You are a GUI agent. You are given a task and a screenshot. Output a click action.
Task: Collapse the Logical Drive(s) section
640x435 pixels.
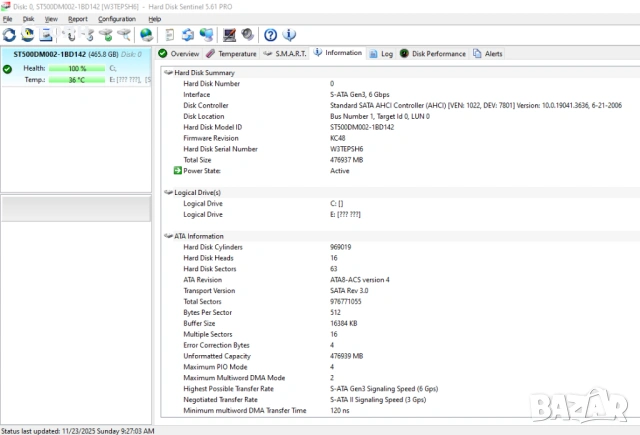tap(167, 192)
